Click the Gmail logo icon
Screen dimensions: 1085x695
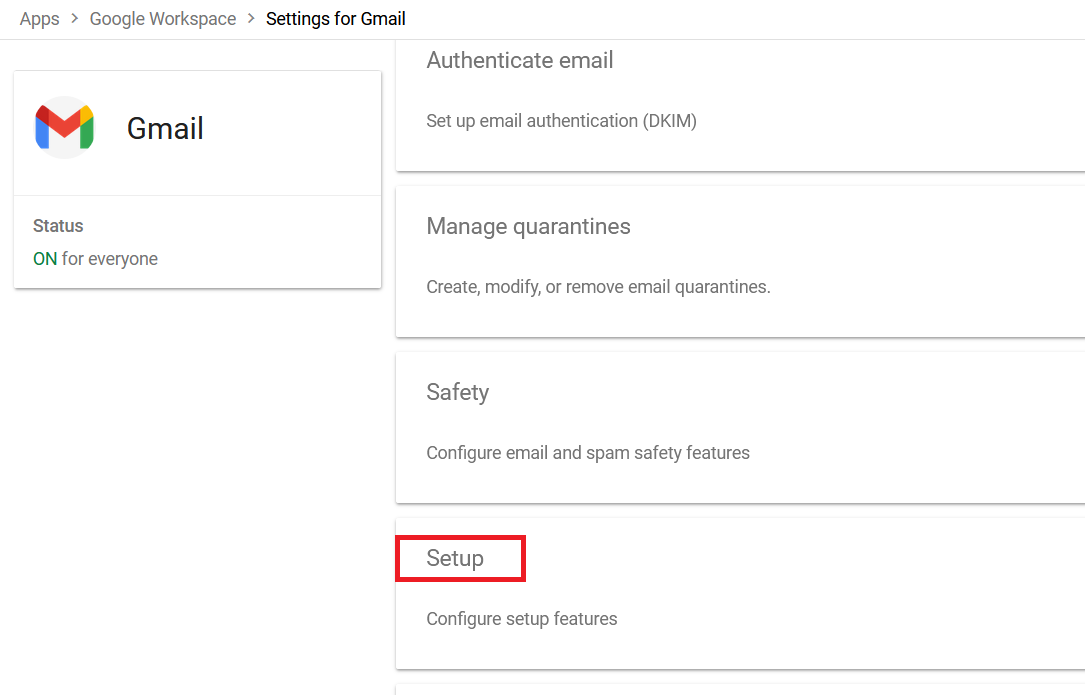64,127
